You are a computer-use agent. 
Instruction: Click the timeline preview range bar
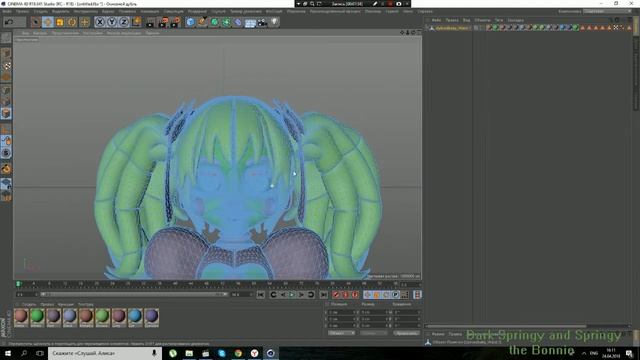click(133, 294)
